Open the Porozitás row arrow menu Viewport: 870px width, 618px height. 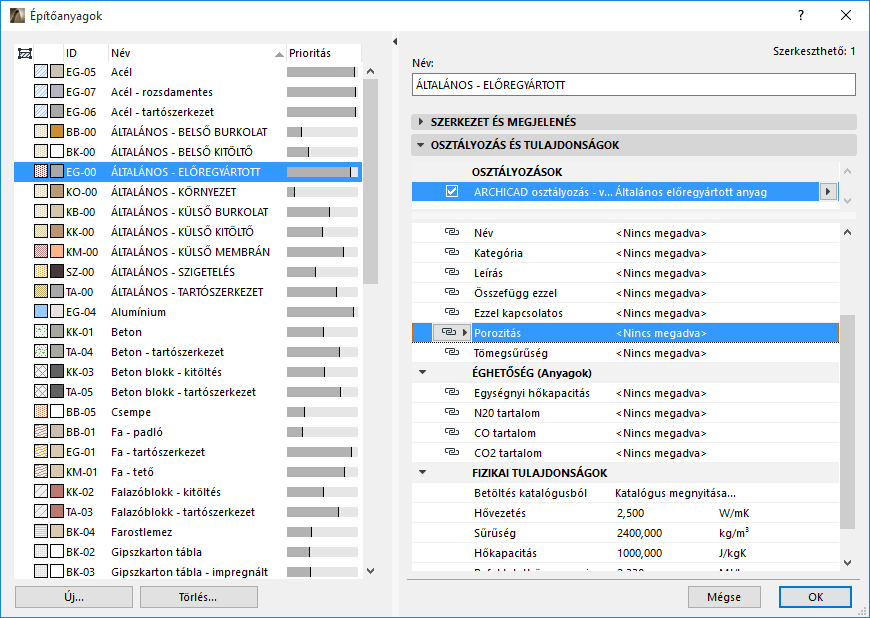click(465, 332)
